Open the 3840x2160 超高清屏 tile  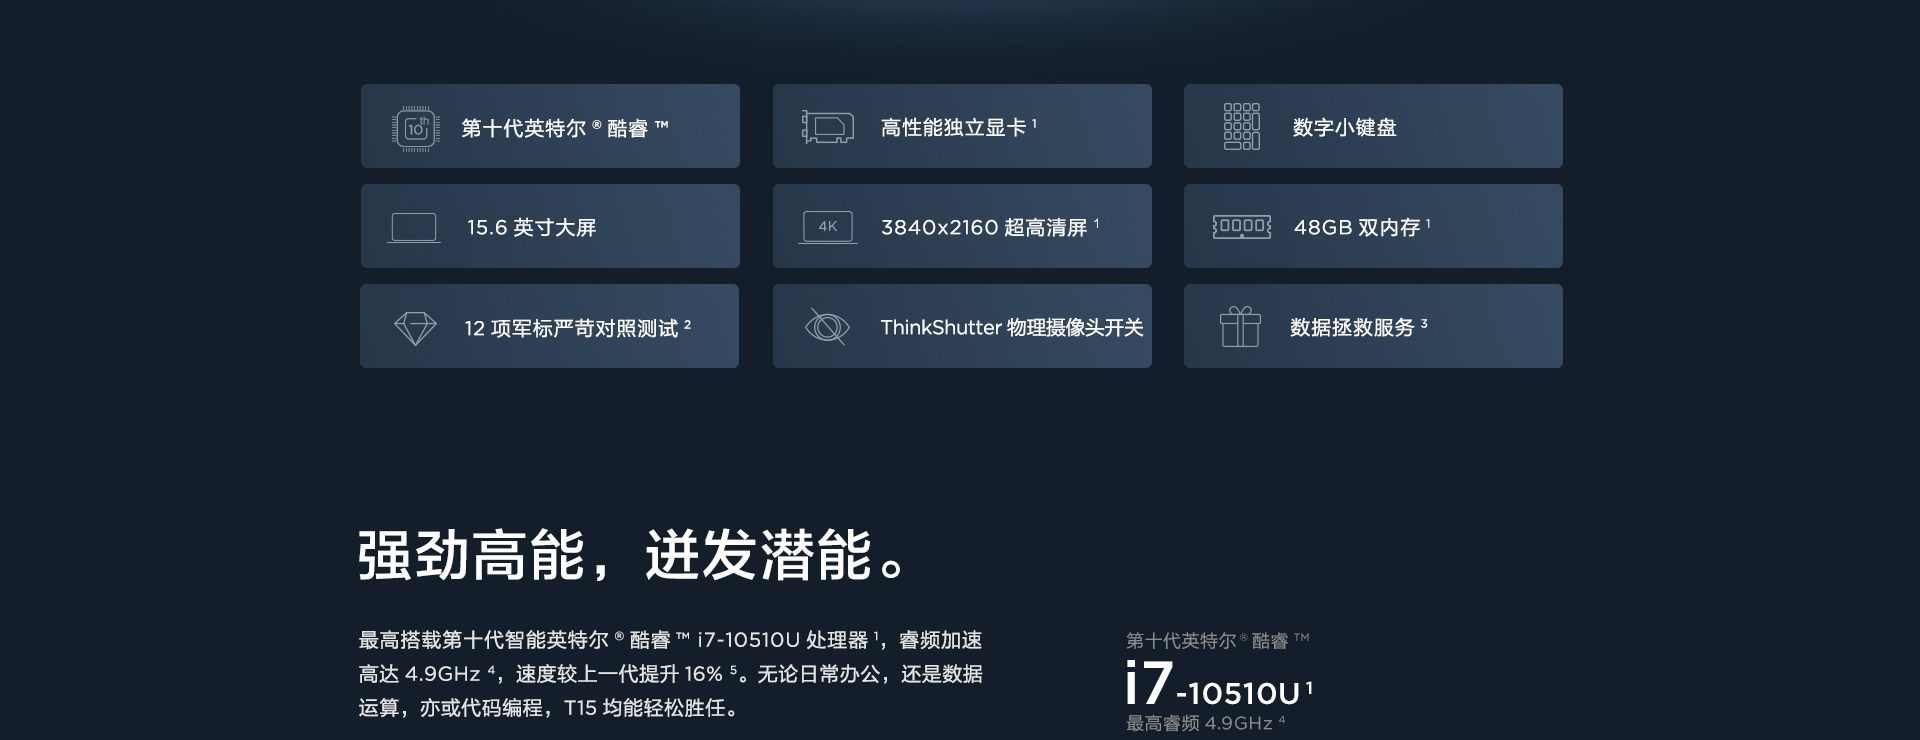point(962,226)
